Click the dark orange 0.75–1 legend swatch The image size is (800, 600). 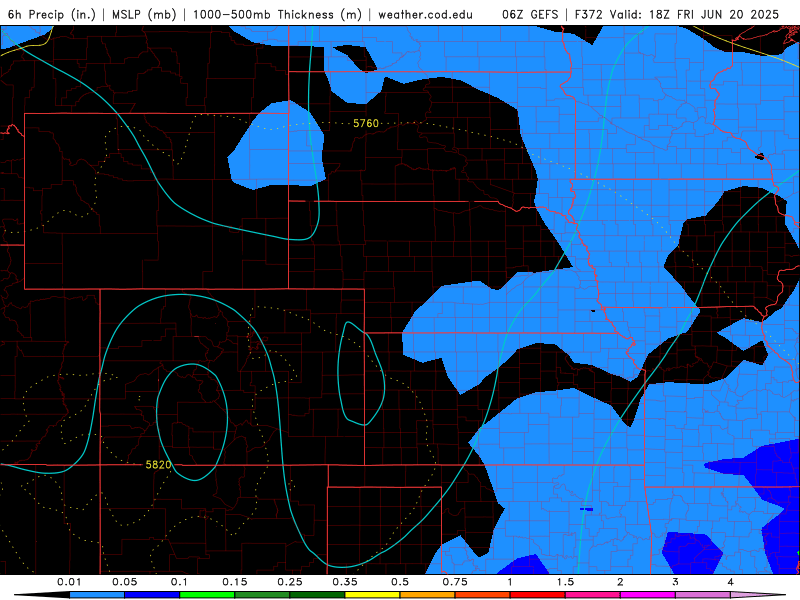[x=483, y=595]
